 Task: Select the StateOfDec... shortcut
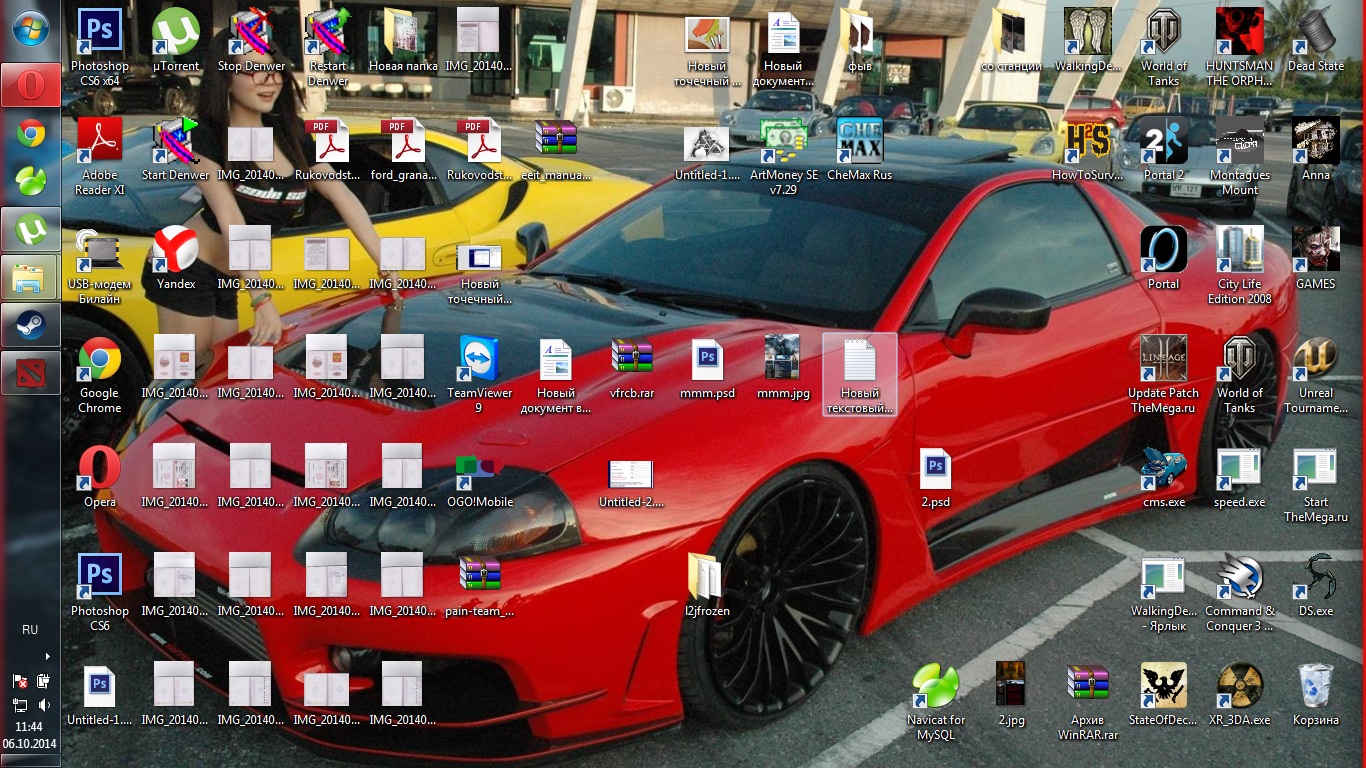pos(1163,694)
